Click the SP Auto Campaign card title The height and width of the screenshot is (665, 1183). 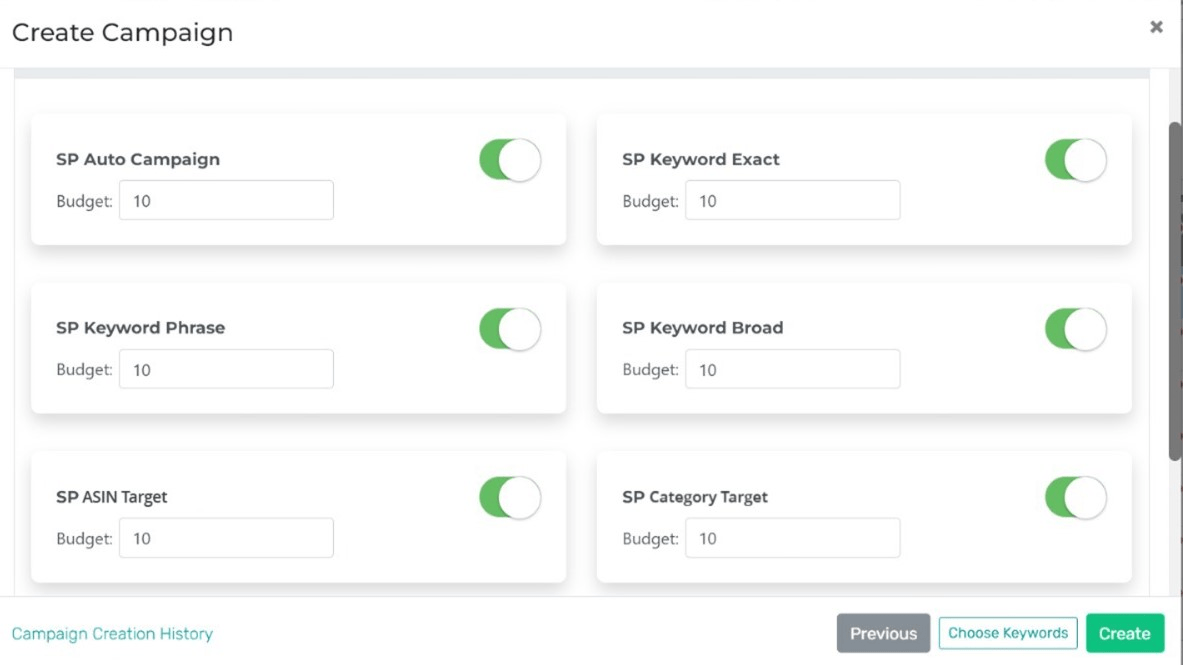click(138, 159)
